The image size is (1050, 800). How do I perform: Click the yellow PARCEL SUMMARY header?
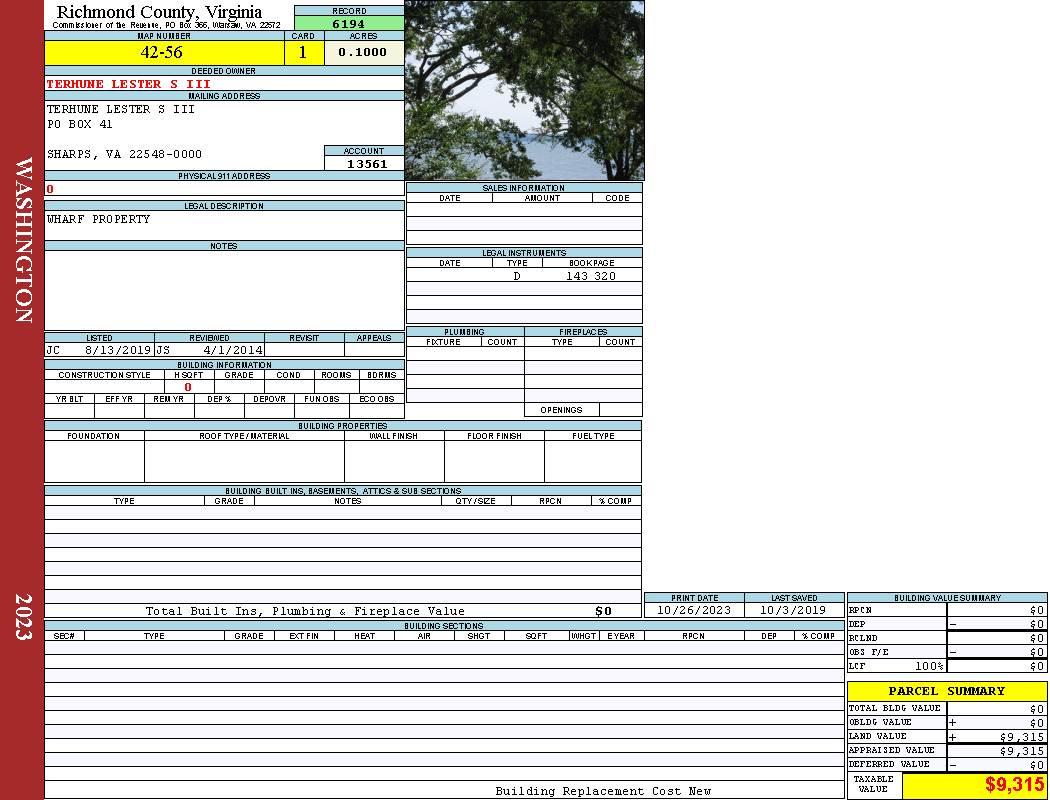point(946,691)
